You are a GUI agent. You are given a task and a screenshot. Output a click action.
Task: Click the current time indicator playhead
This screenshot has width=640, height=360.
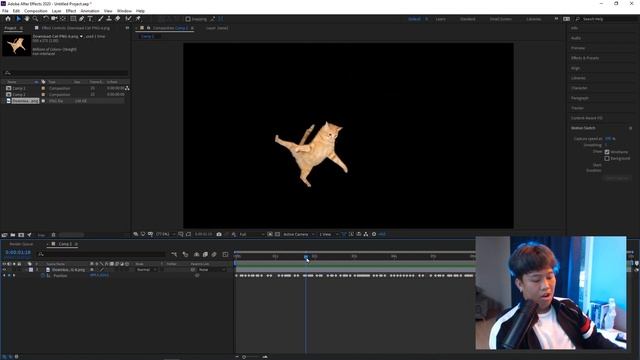pyautogui.click(x=306, y=257)
